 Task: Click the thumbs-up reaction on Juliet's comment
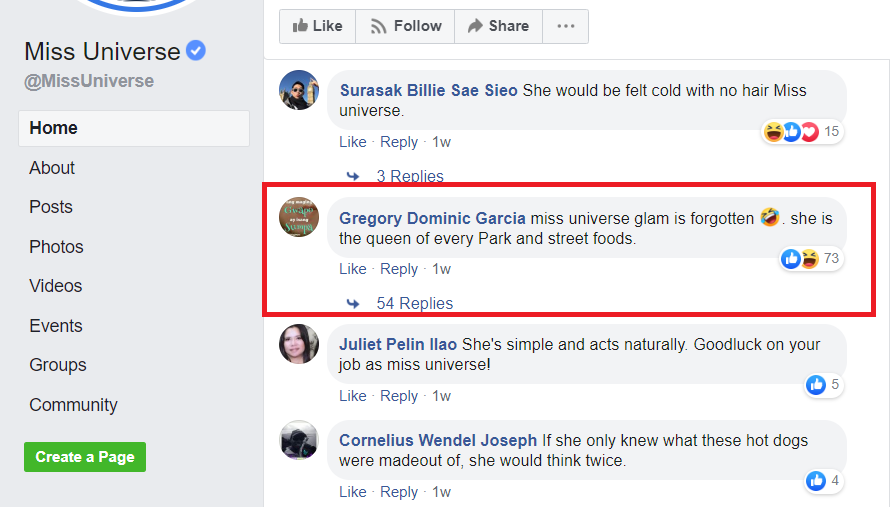coord(816,385)
